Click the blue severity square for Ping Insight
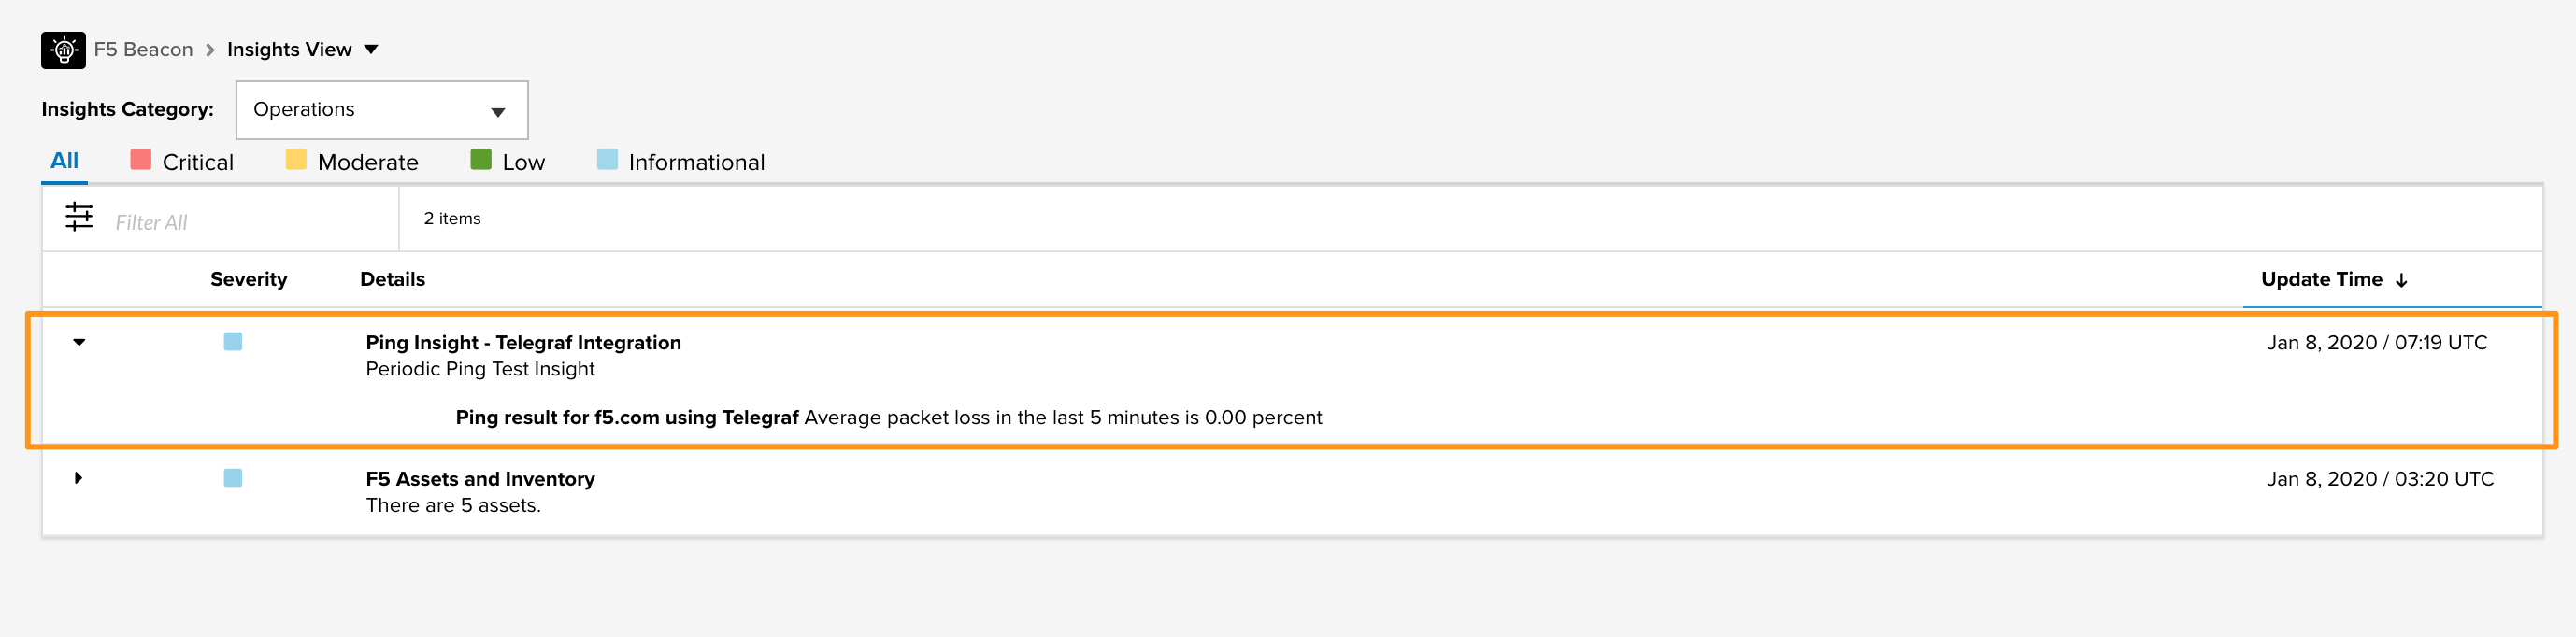This screenshot has width=2576, height=637. [233, 342]
